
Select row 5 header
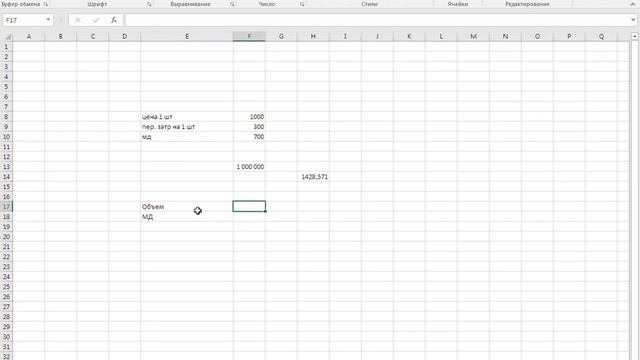(6, 87)
